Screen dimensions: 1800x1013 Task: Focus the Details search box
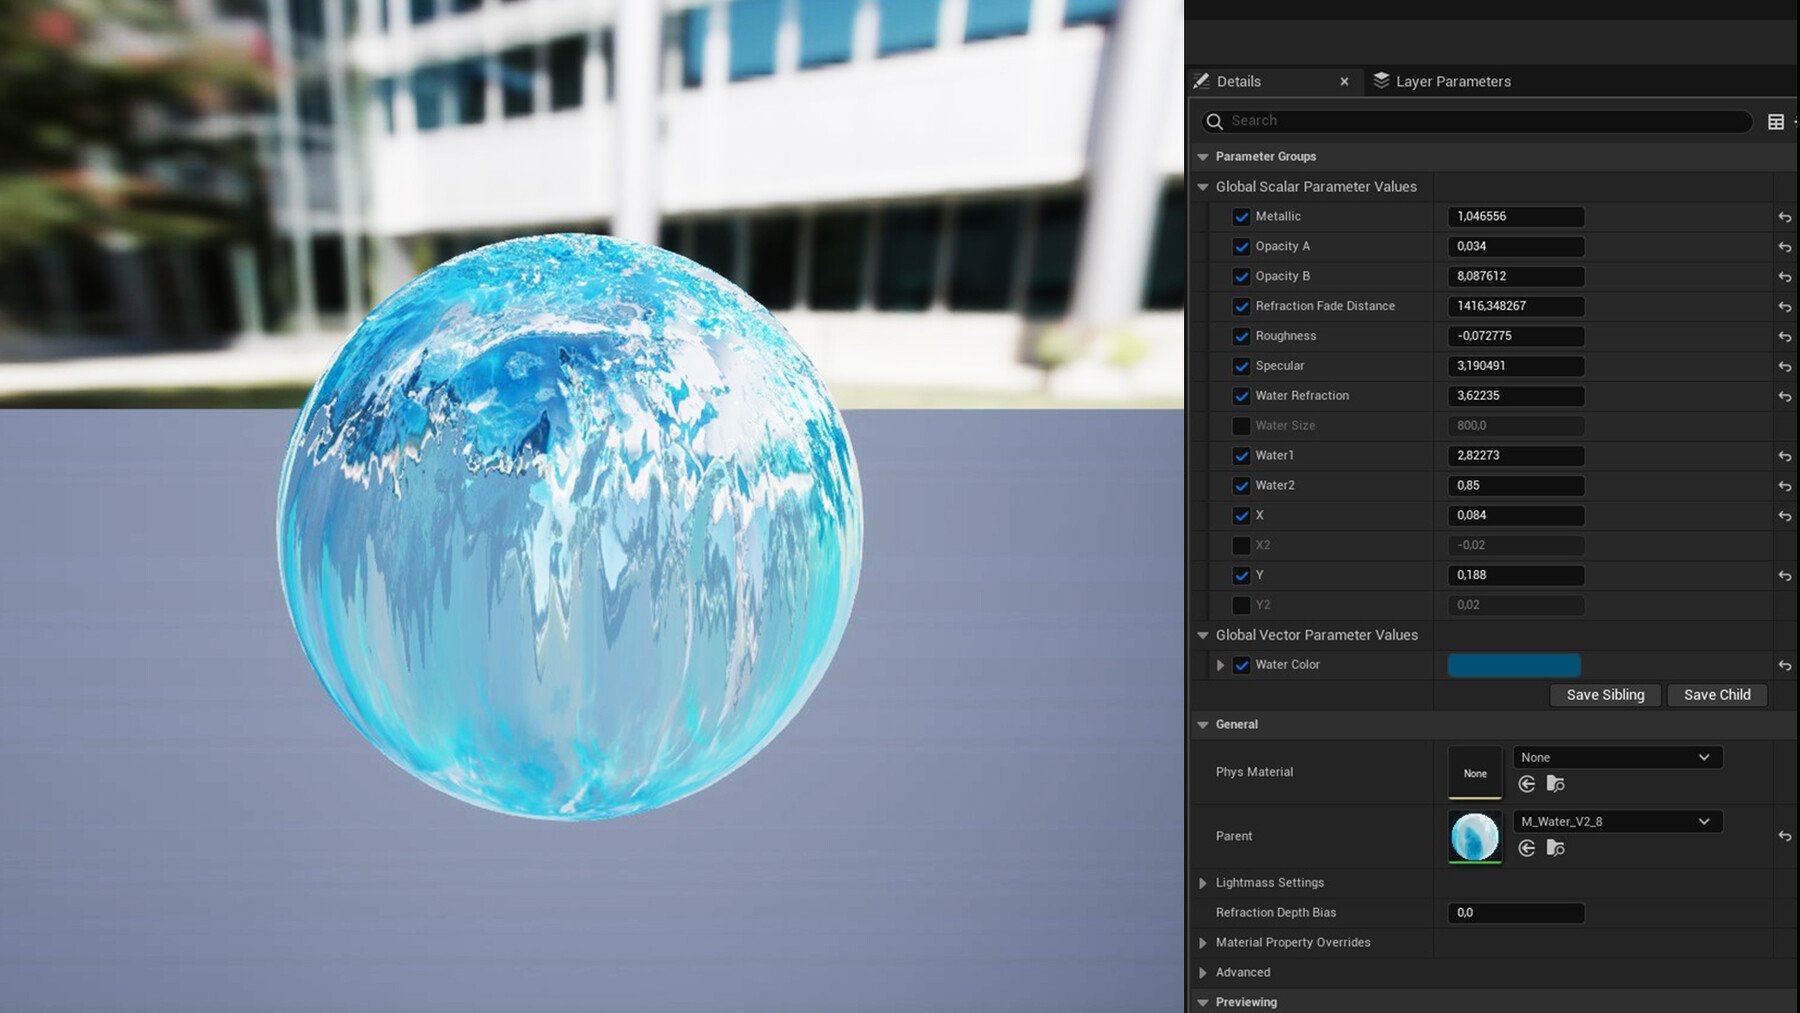click(x=1477, y=121)
